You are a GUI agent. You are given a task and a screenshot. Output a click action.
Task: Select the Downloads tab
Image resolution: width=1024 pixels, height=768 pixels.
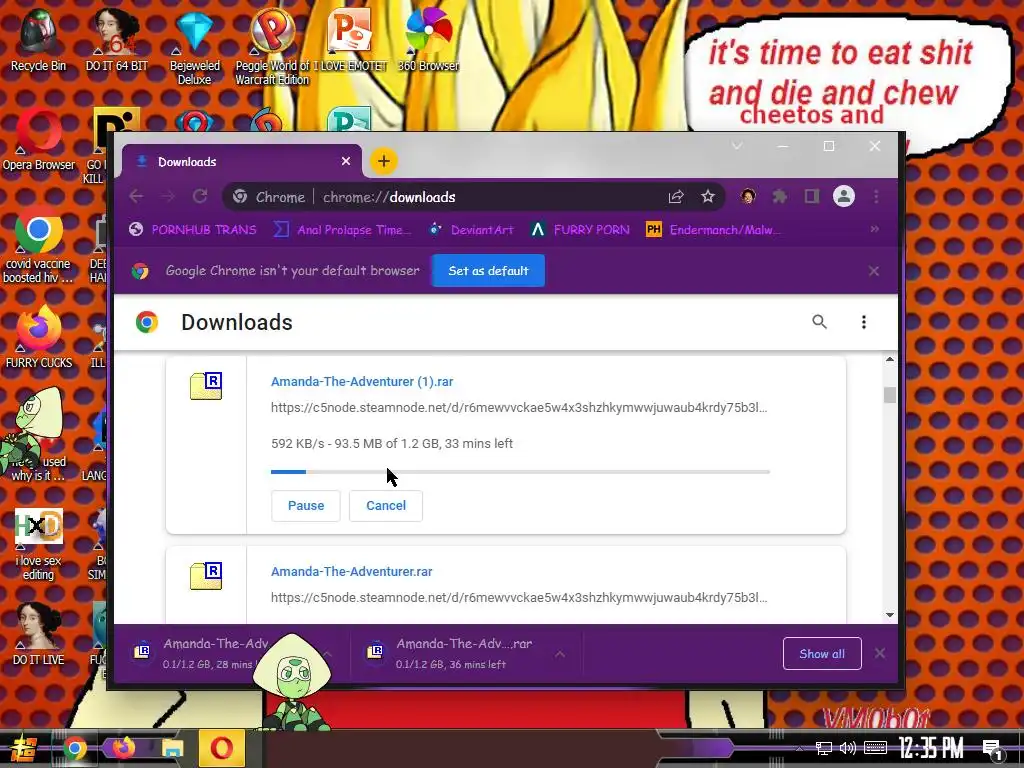tap(242, 161)
